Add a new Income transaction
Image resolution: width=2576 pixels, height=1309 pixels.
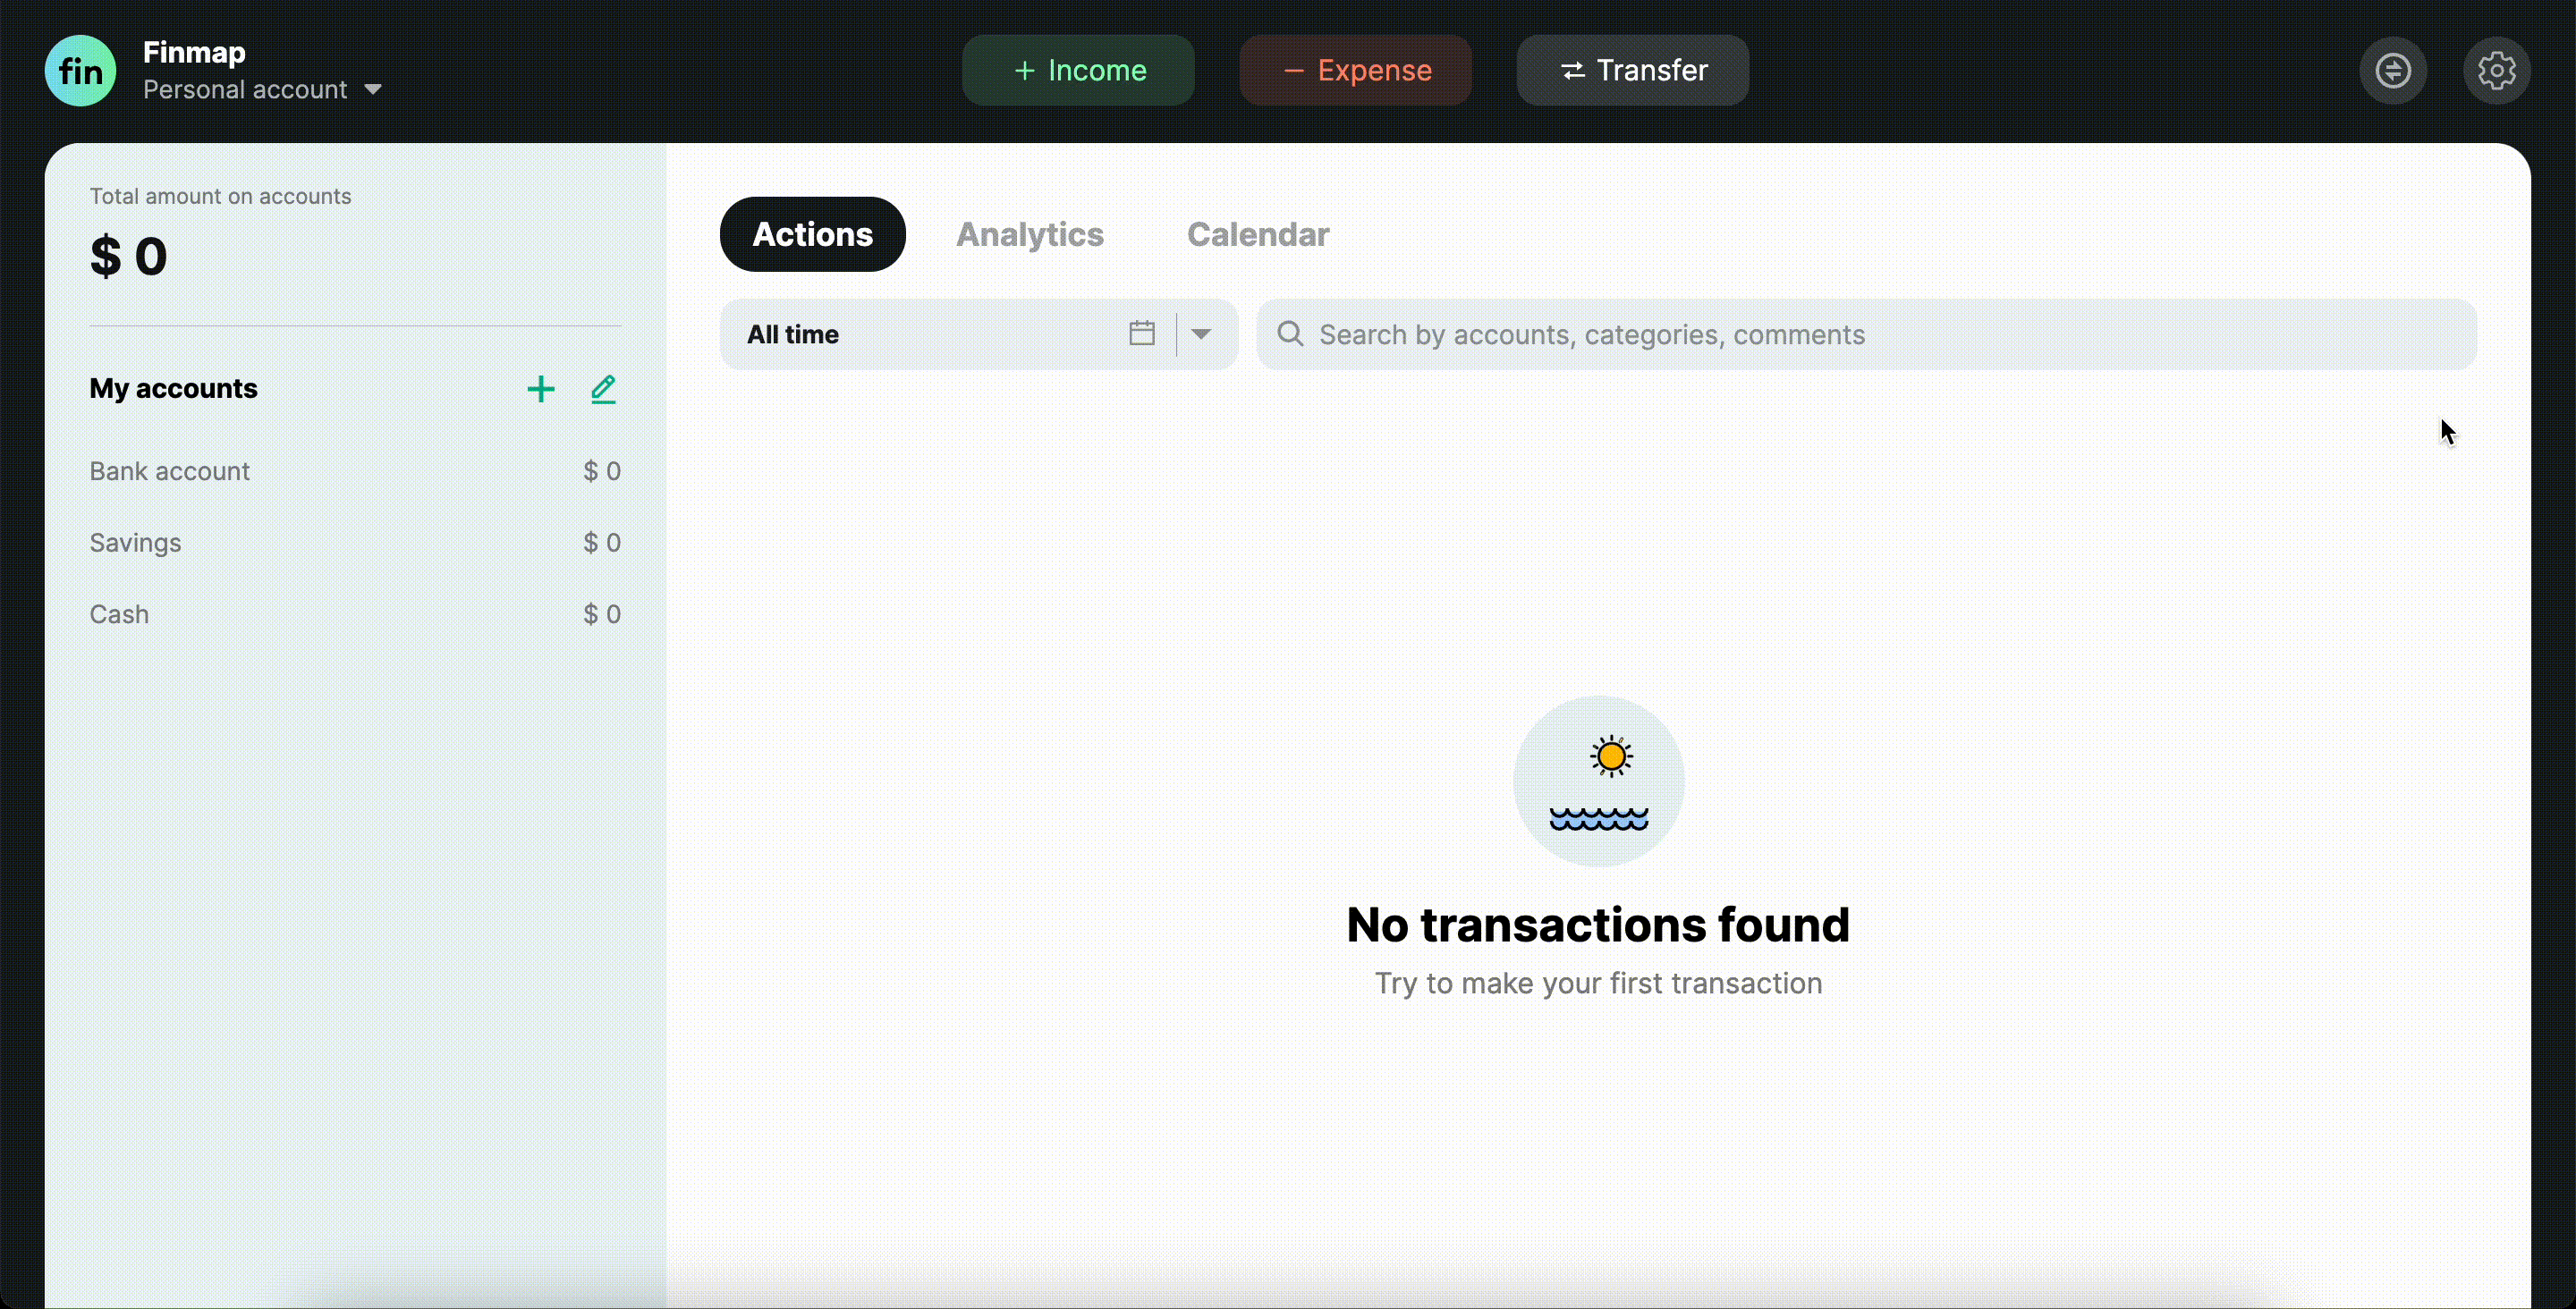pyautogui.click(x=1078, y=70)
